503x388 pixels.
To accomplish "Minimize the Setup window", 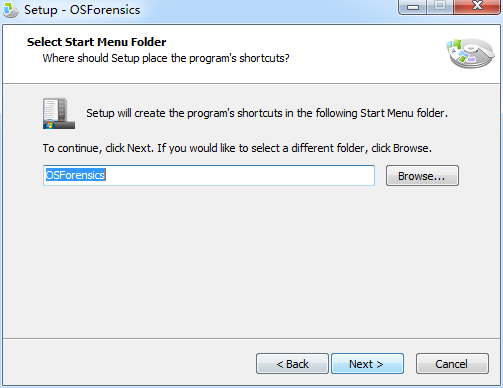I will click(412, 7).
